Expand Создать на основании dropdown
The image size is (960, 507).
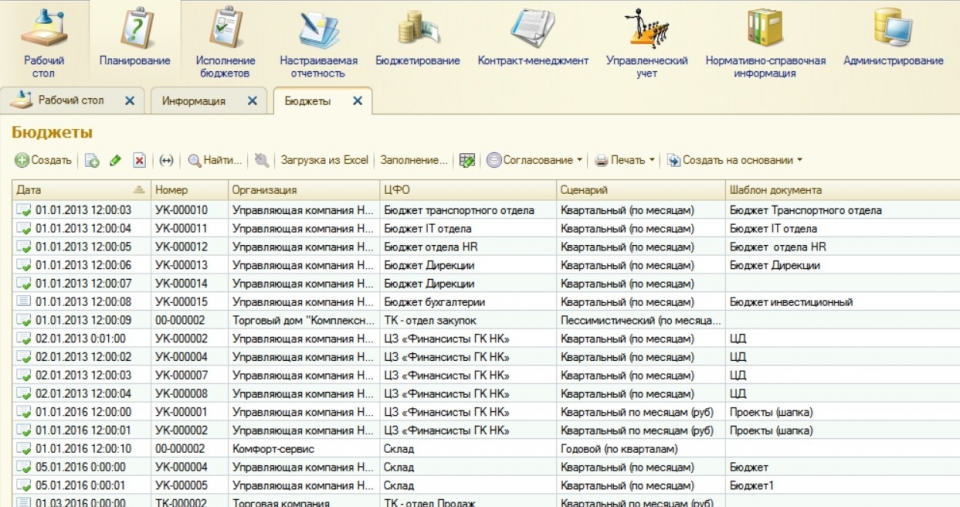point(735,160)
